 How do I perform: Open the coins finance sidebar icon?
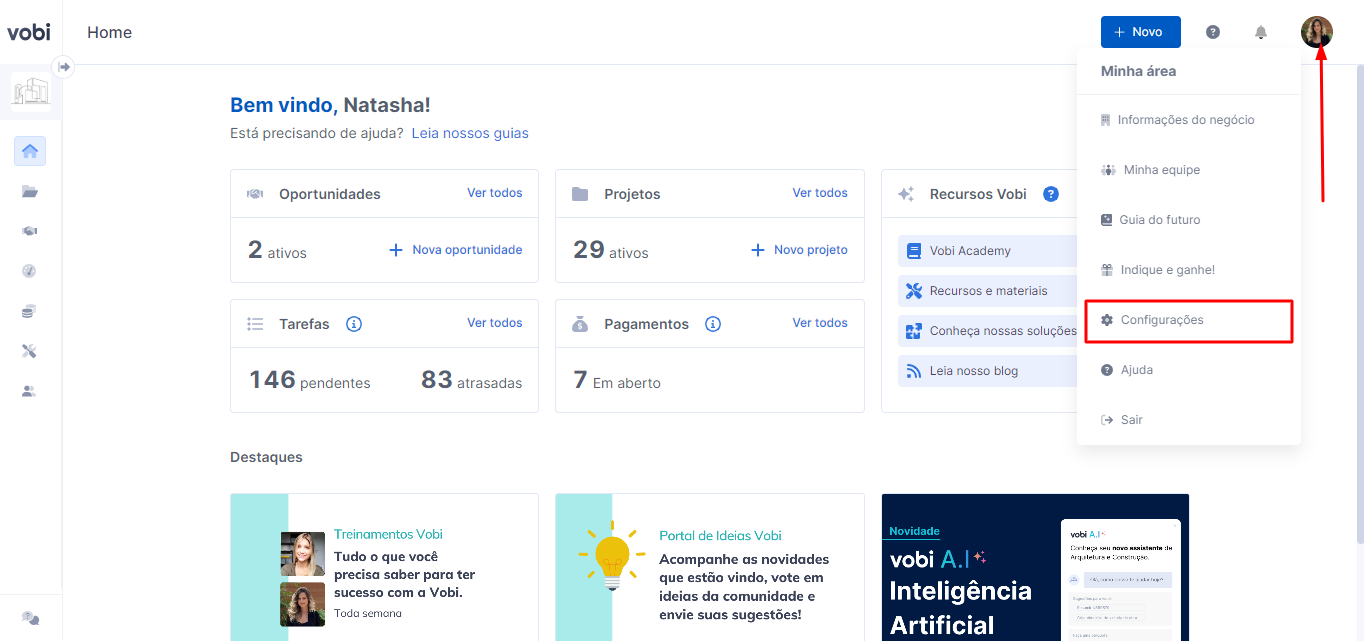(x=30, y=311)
